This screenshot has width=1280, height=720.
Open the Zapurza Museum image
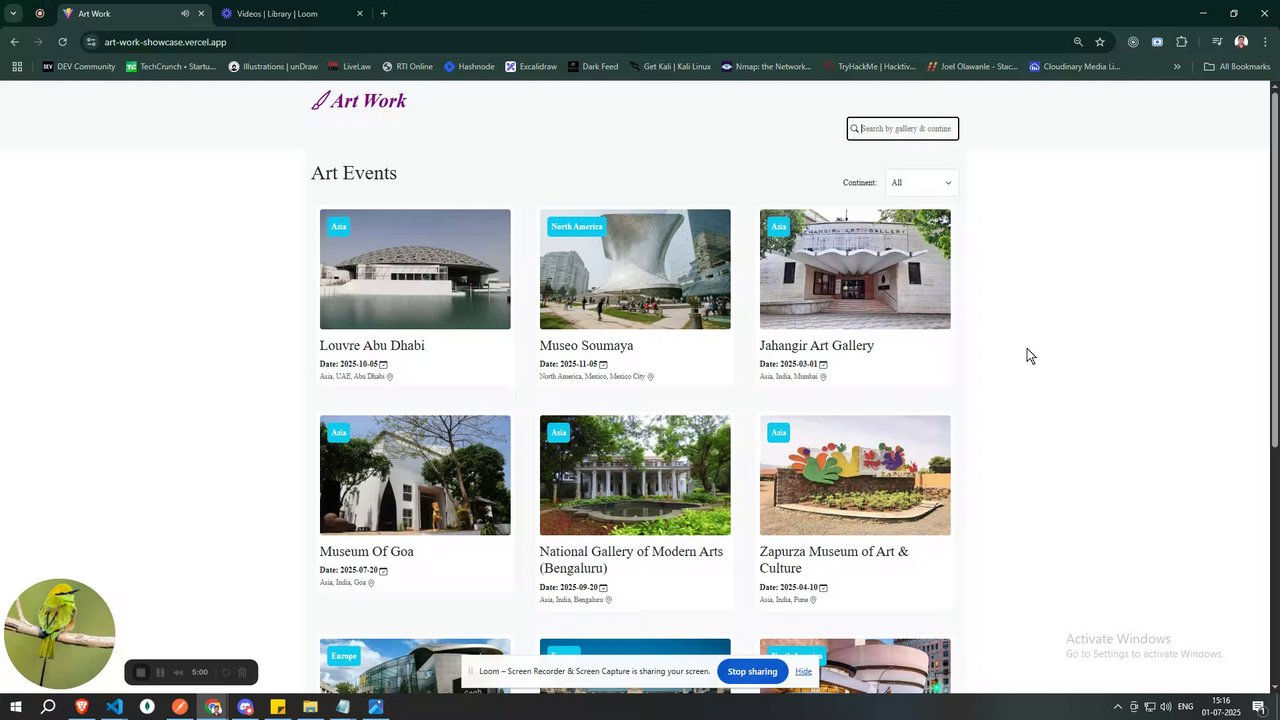(855, 475)
